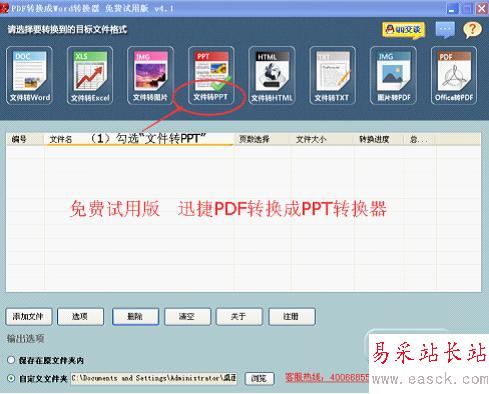Click the output folder path field
This screenshot has height=394, width=489.
[154, 378]
